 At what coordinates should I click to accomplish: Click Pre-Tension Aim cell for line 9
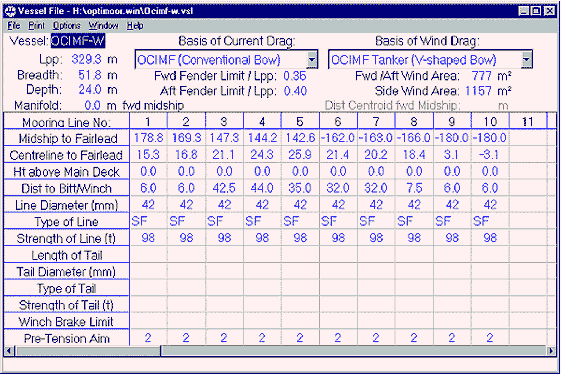(x=452, y=337)
